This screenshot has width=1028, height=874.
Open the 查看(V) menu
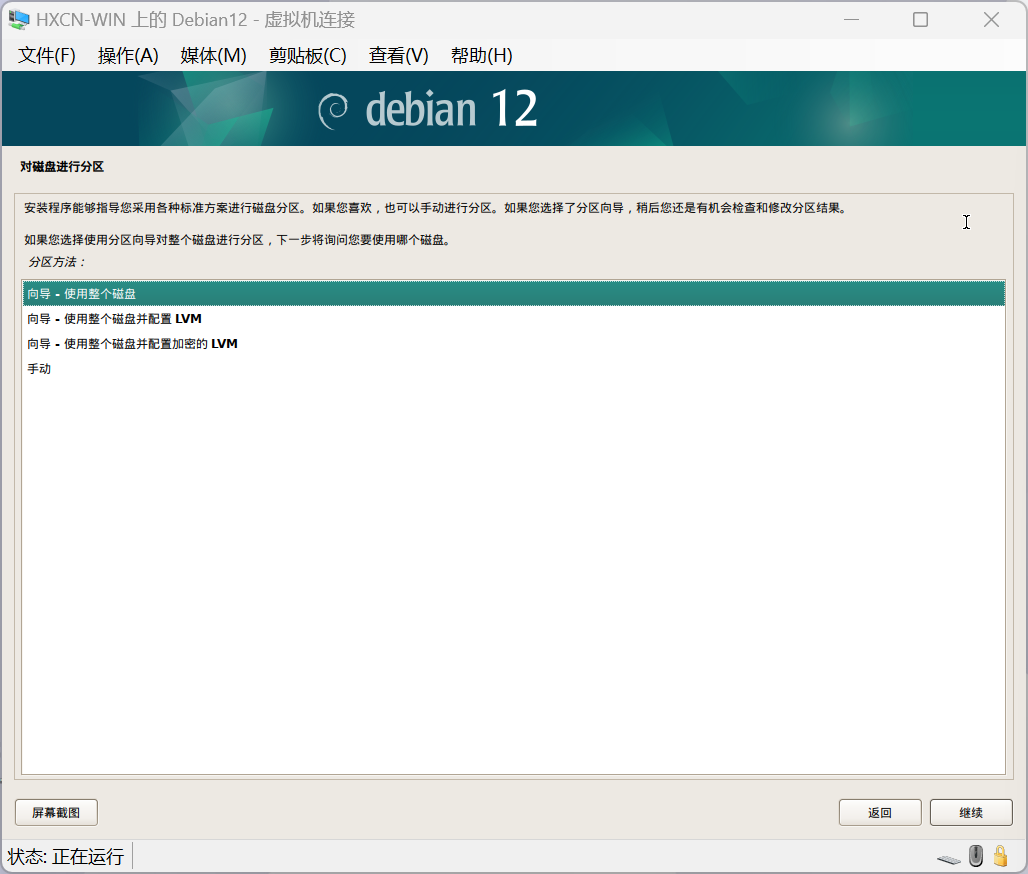(x=399, y=56)
